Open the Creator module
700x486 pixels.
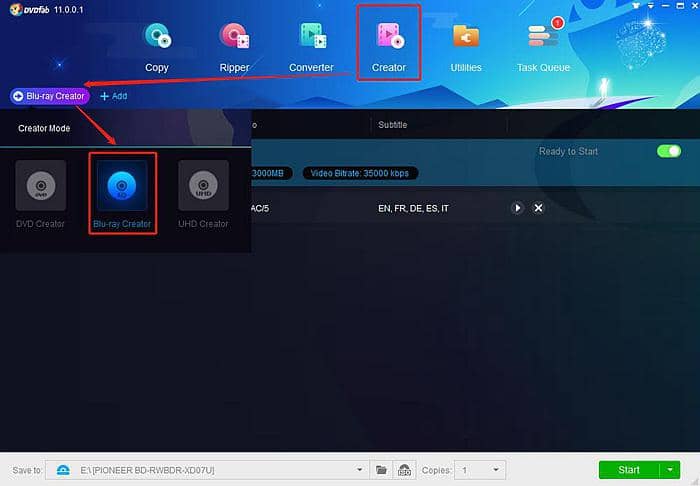[x=389, y=48]
